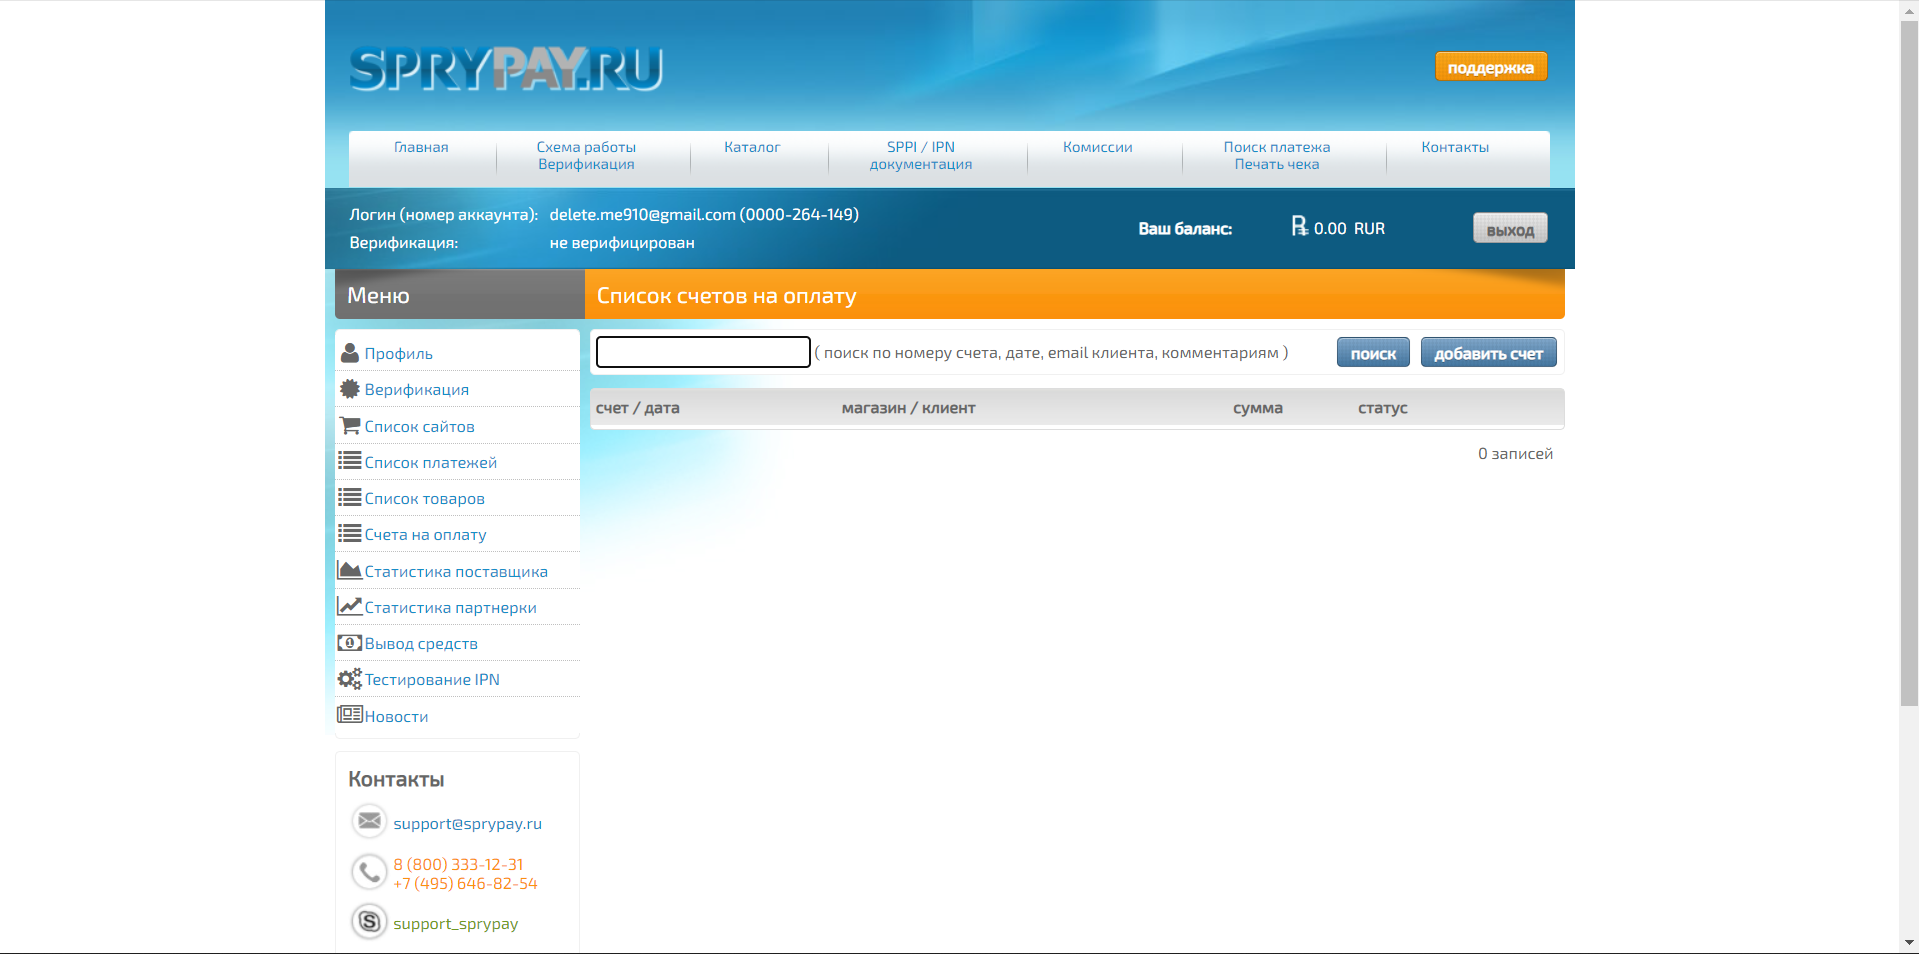Open the Список платежей link
The height and width of the screenshot is (954, 1919).
pos(431,463)
